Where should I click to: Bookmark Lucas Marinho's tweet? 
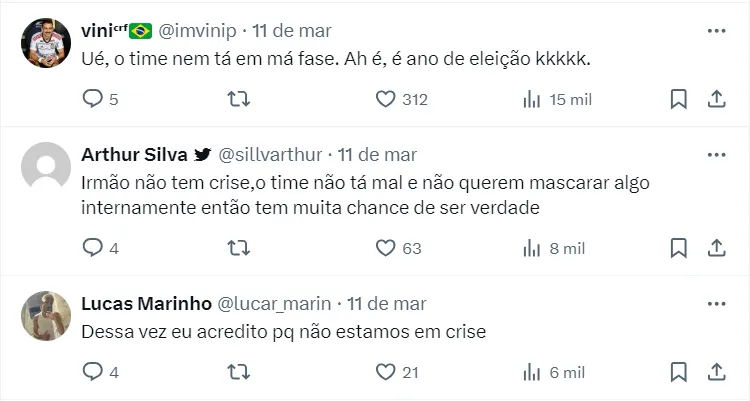click(678, 372)
